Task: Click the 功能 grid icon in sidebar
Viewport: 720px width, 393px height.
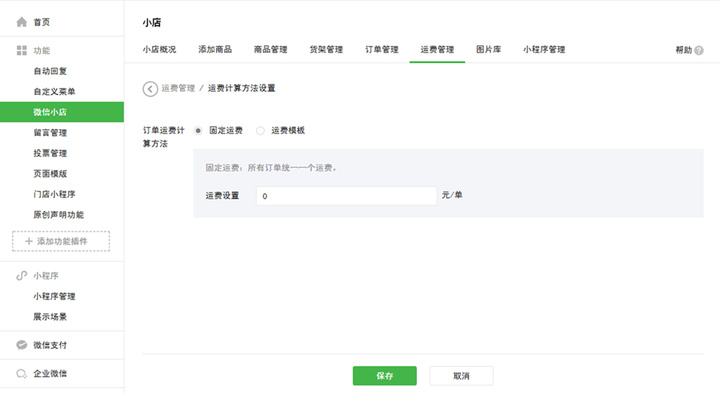Action: pos(22,51)
